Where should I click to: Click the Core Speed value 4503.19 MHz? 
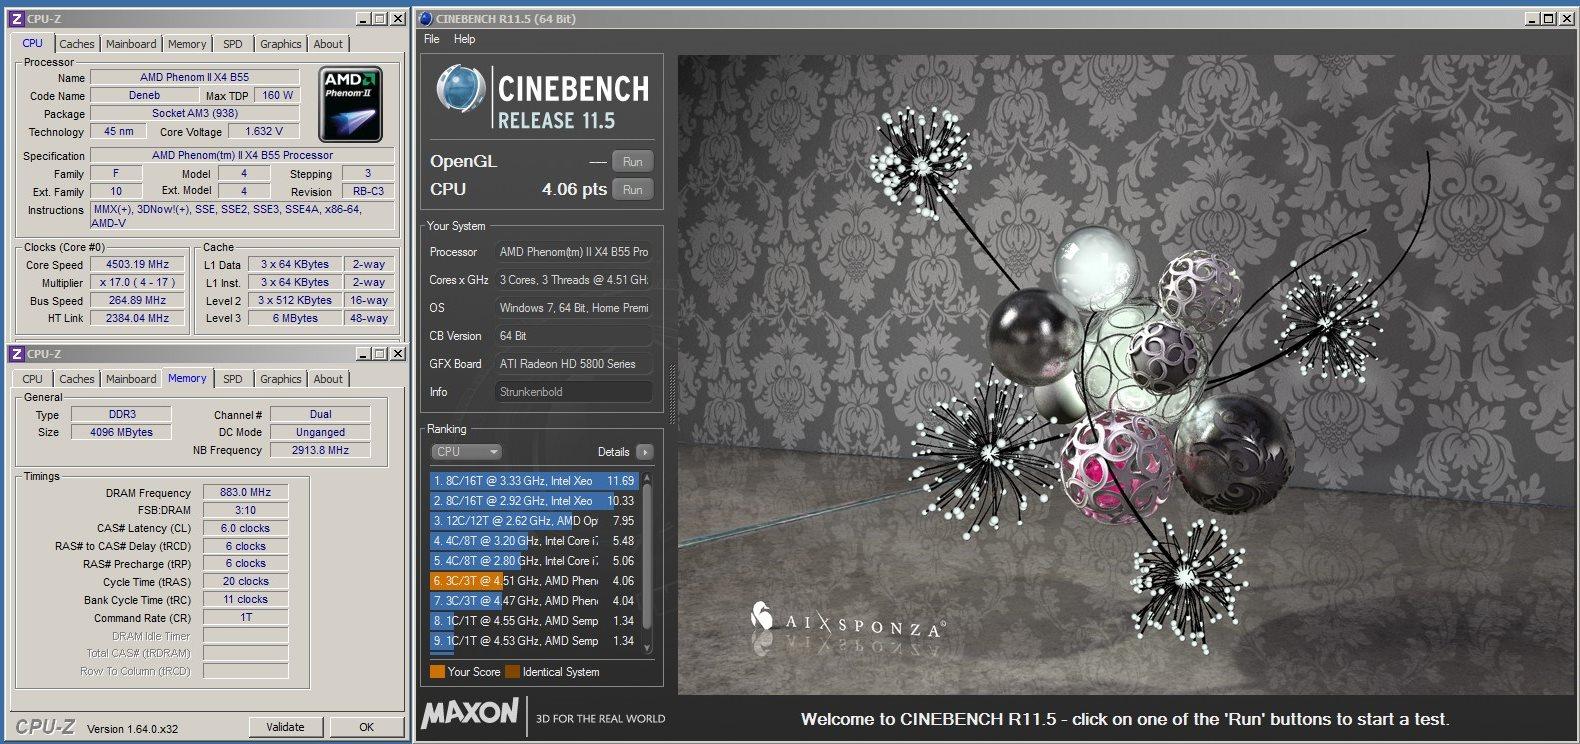tap(138, 265)
